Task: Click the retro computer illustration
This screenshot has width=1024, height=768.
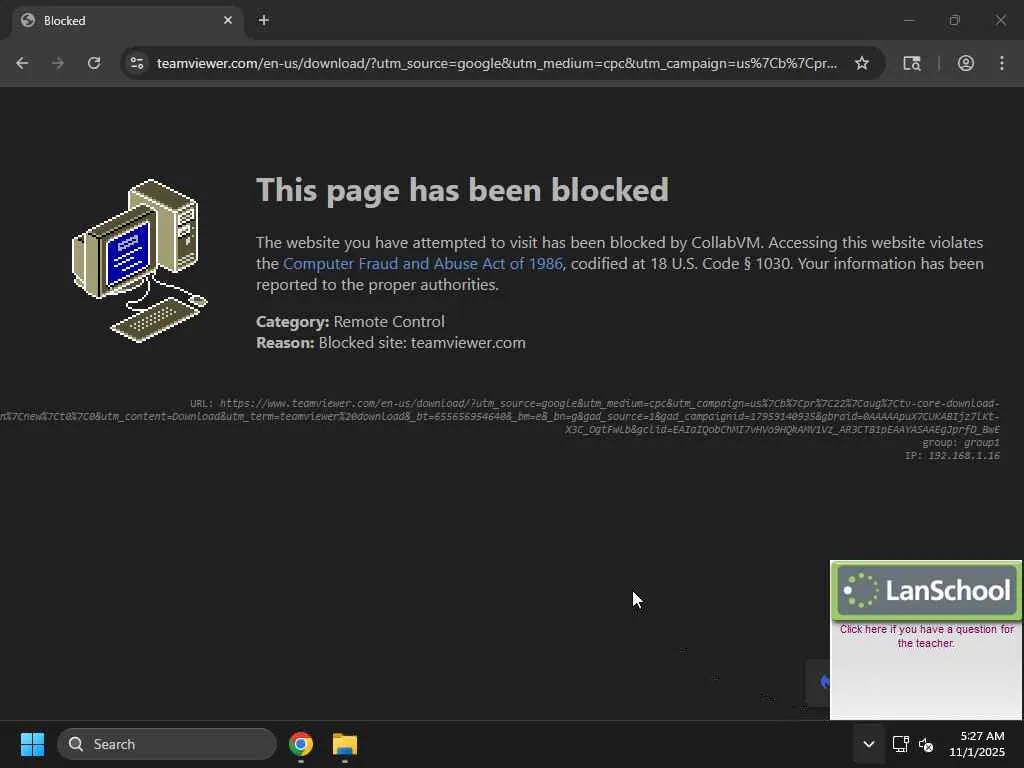Action: click(140, 261)
